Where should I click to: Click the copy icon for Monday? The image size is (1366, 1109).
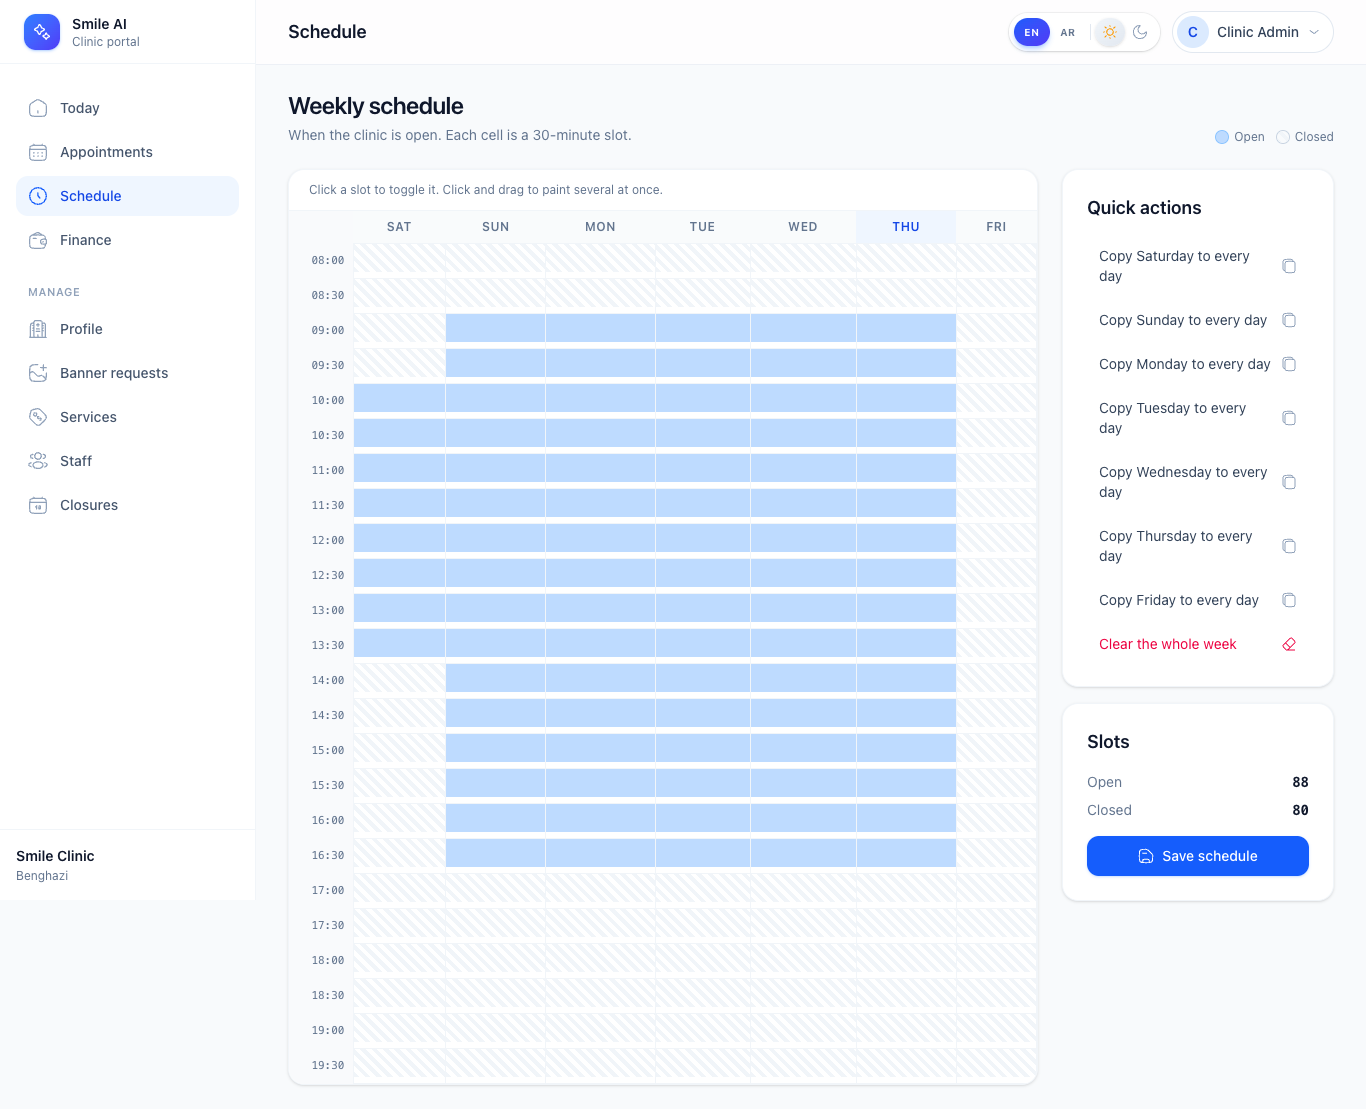[1289, 364]
